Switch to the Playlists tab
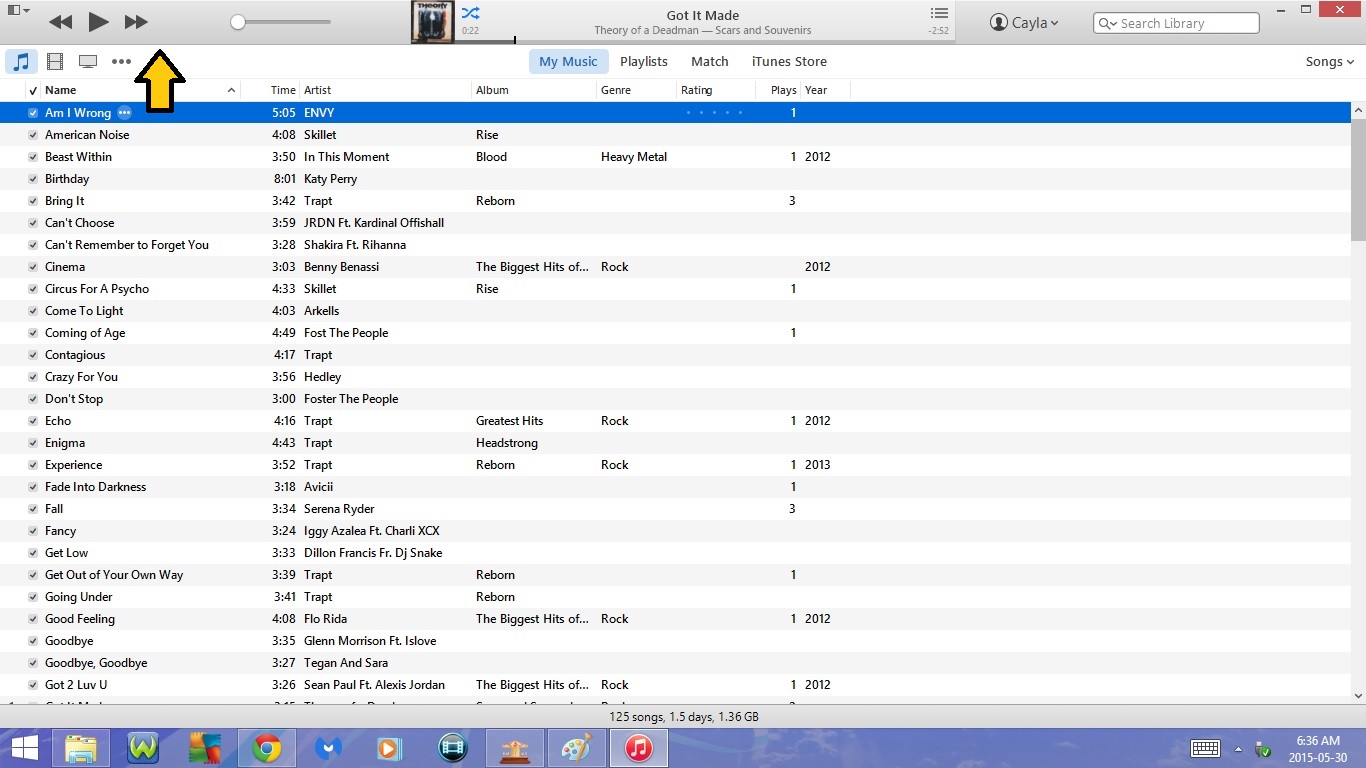 [643, 62]
